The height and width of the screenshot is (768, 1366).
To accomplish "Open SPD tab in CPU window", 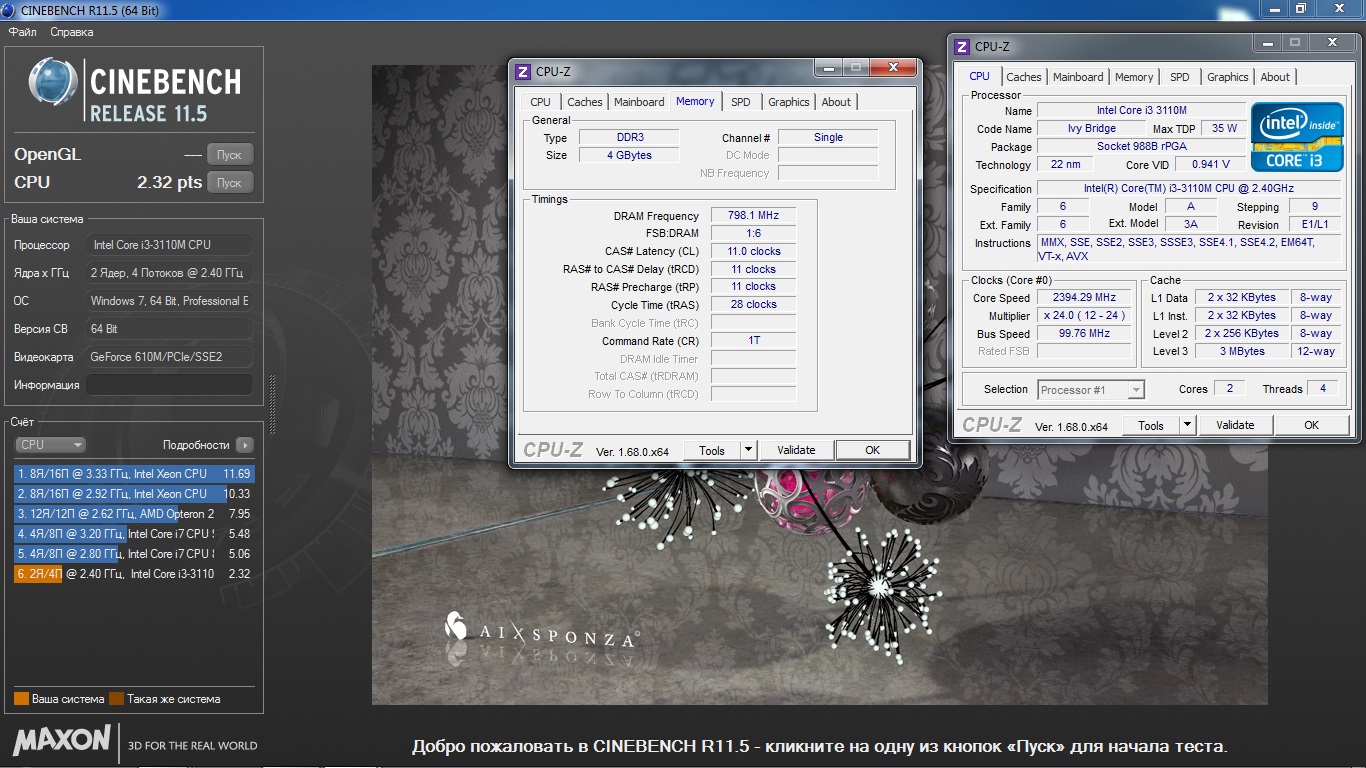I will point(1180,77).
